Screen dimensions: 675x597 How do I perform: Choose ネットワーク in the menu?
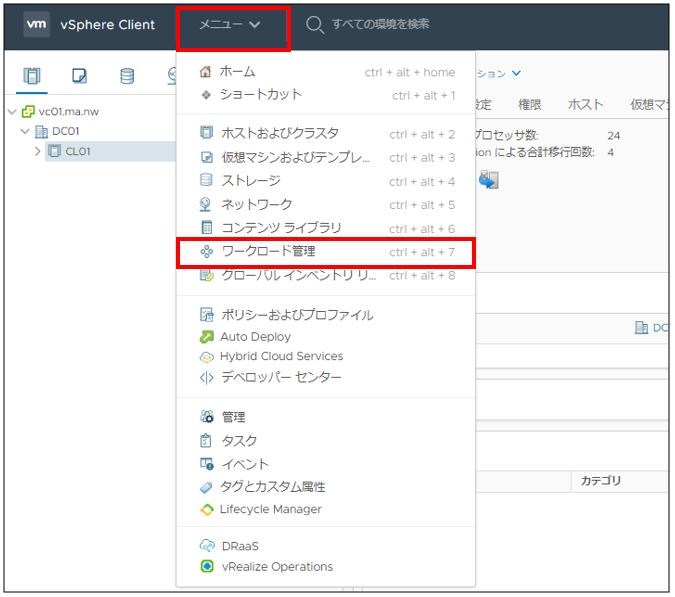[256, 205]
